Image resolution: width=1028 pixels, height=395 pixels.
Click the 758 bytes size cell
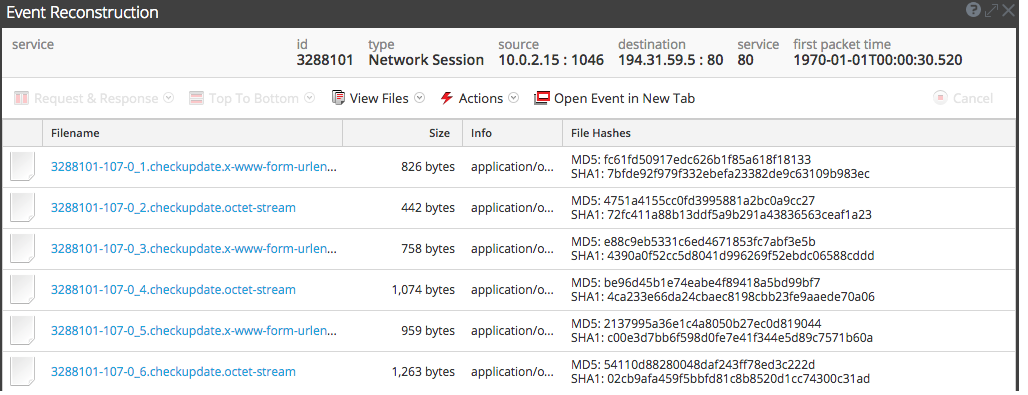pyautogui.click(x=428, y=249)
